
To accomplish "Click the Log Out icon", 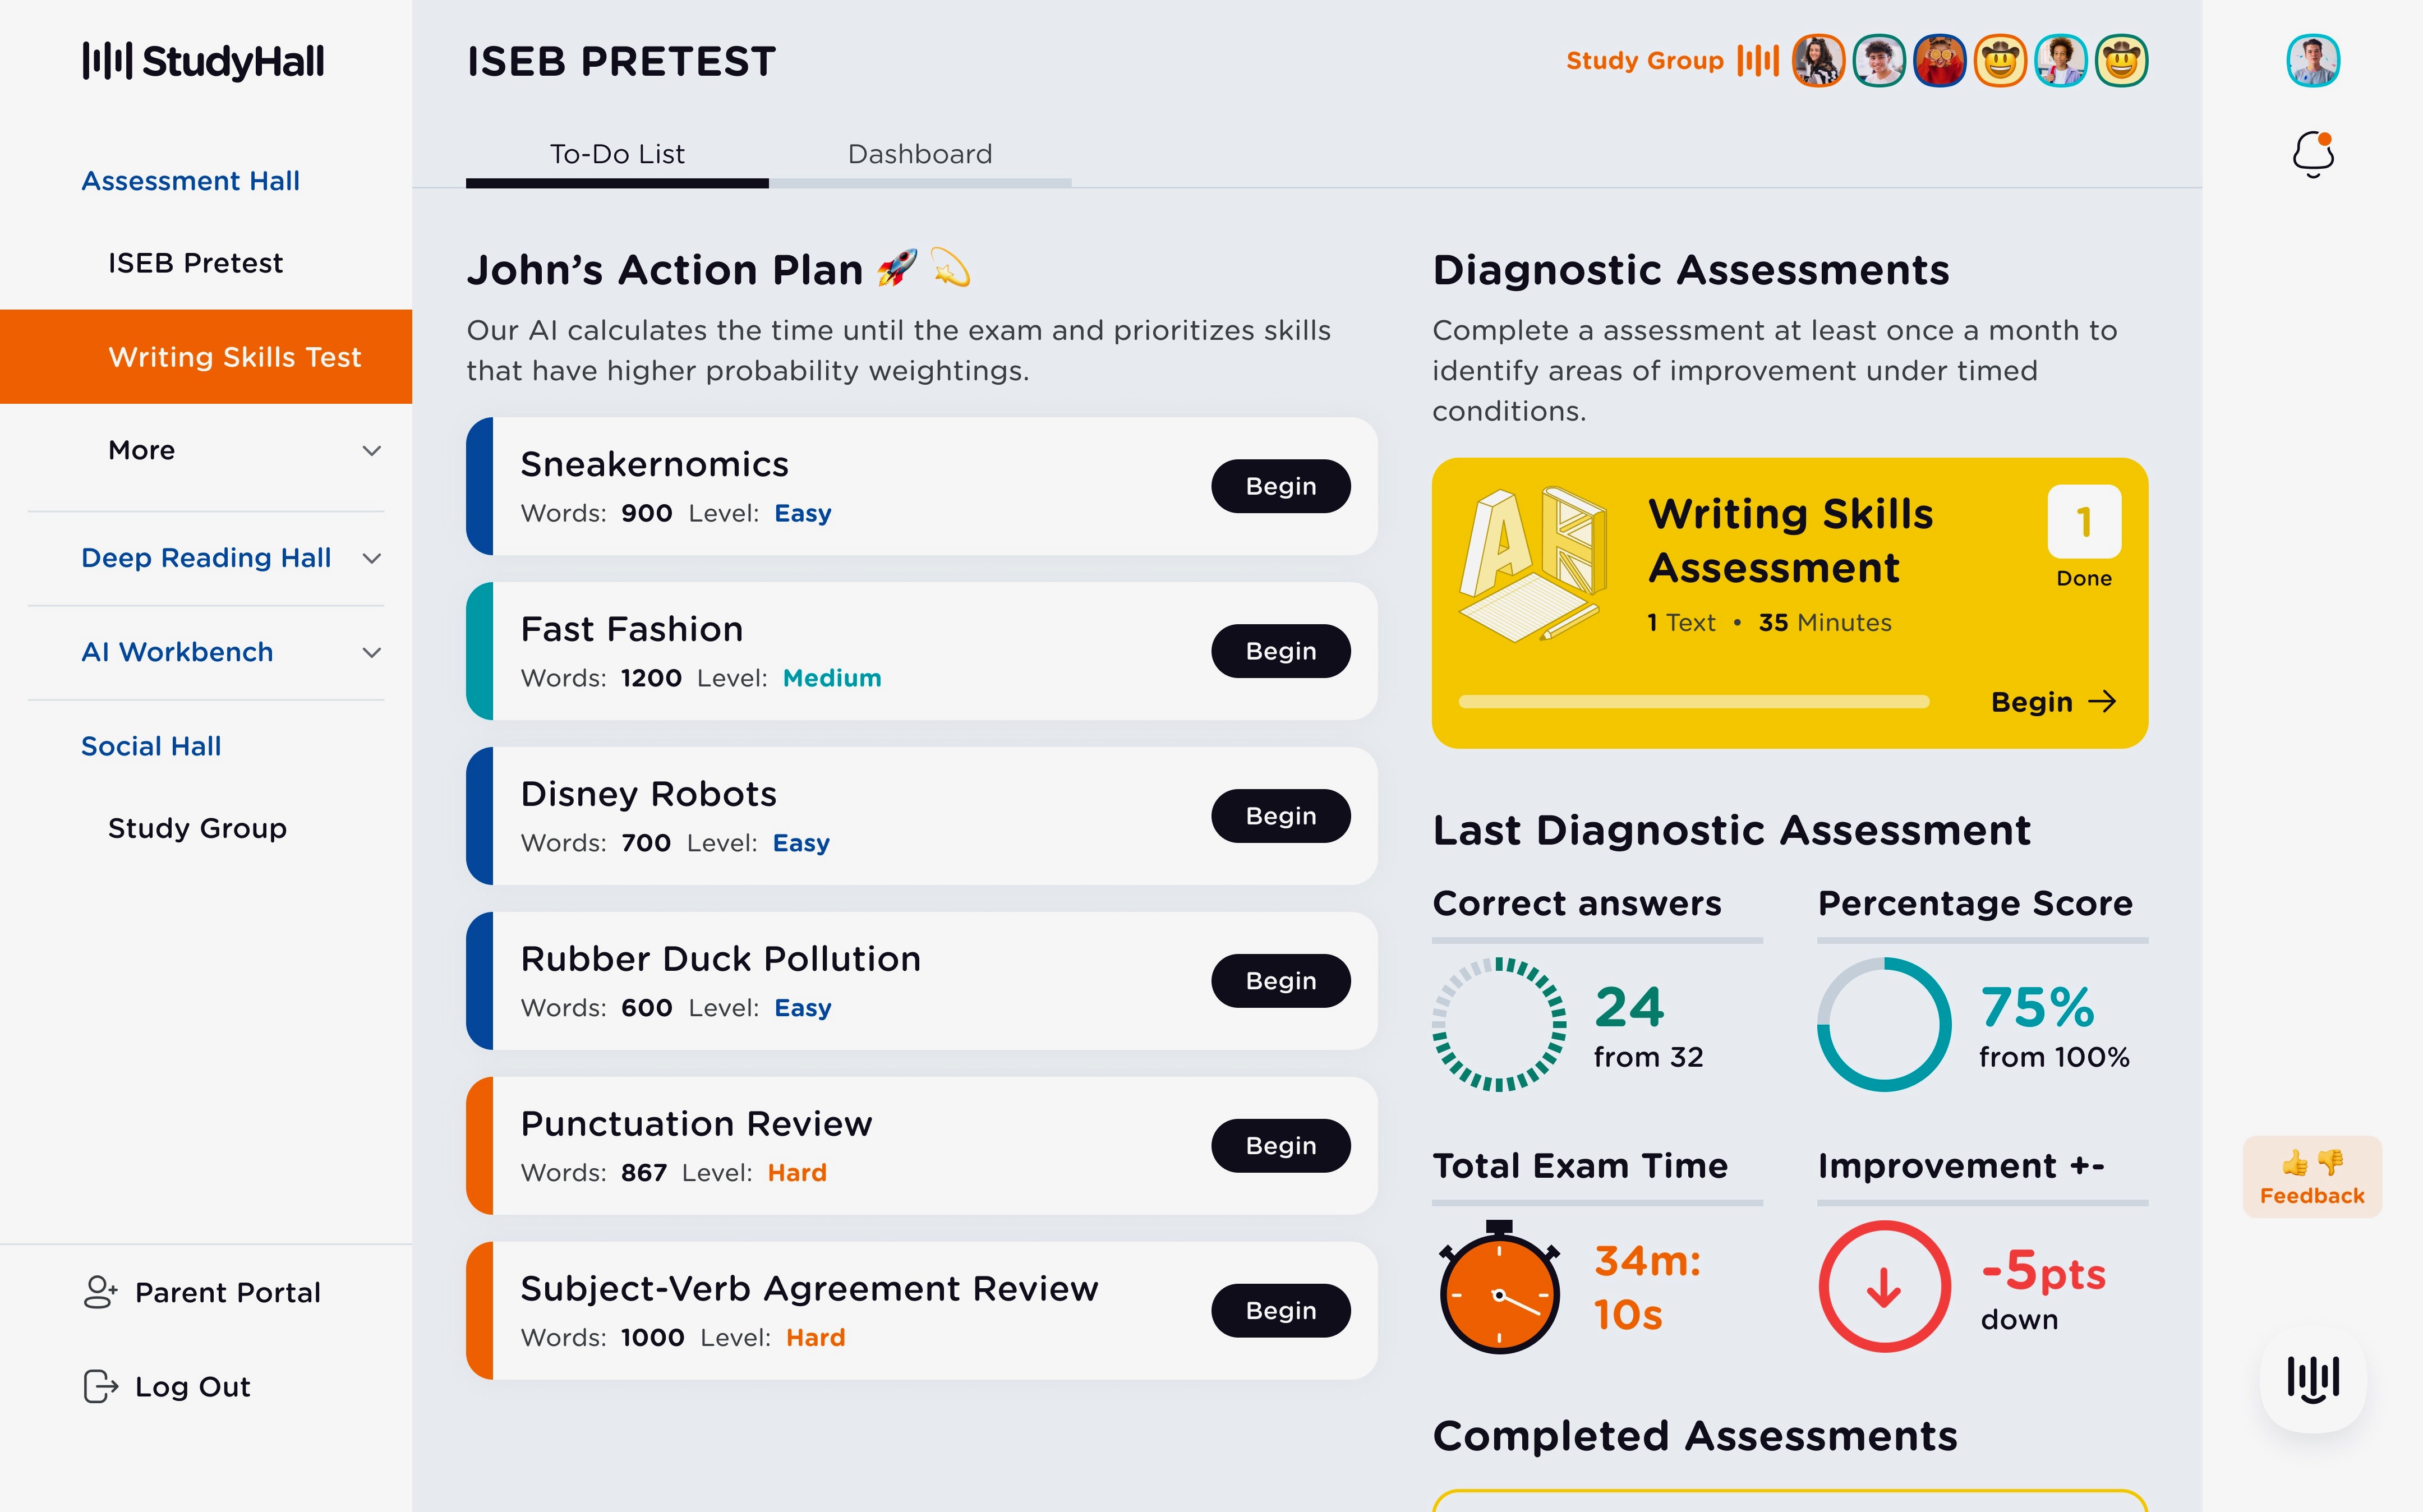I will pos(100,1386).
